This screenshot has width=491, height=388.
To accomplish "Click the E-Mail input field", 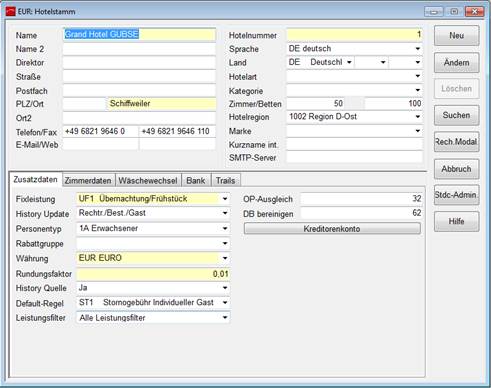I will click(x=100, y=144).
